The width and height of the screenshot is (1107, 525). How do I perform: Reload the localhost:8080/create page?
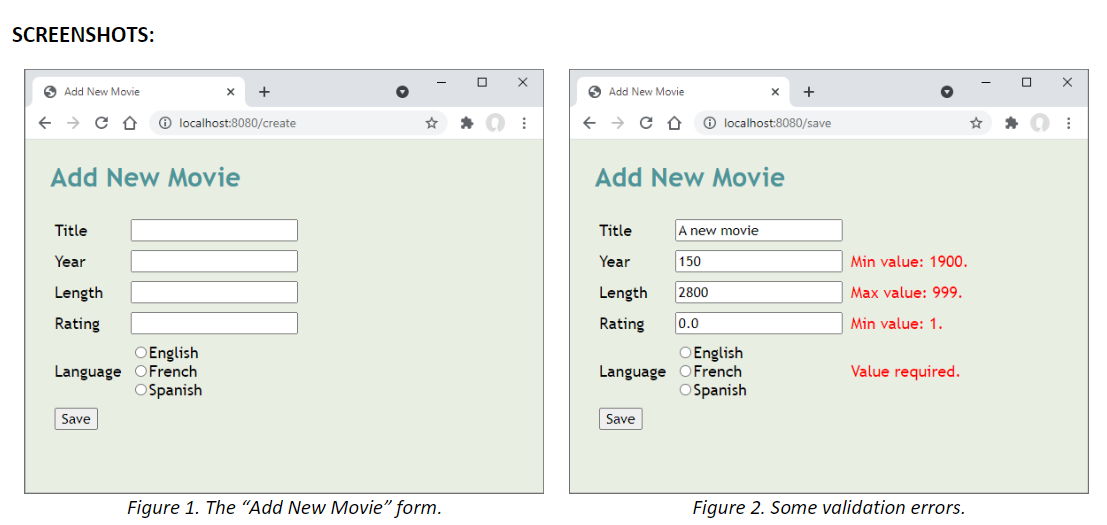101,123
